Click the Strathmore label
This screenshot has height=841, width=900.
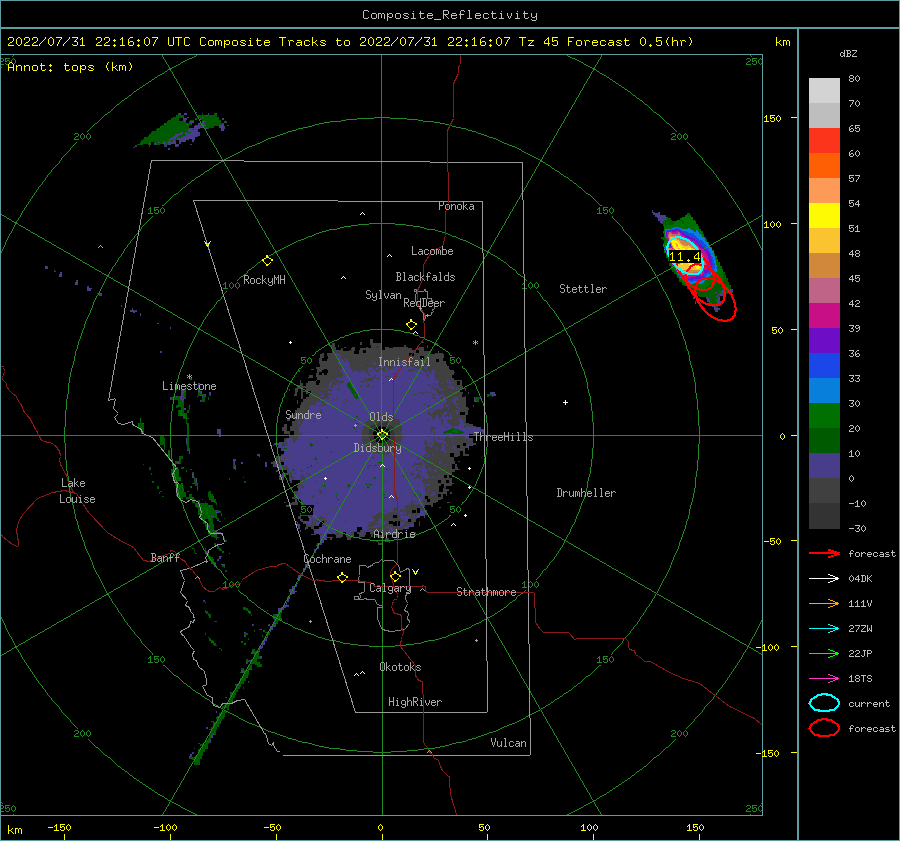[486, 592]
